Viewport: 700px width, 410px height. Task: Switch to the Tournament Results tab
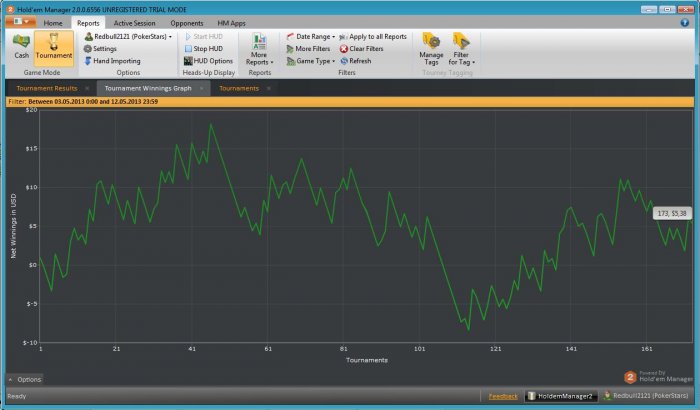pos(47,88)
